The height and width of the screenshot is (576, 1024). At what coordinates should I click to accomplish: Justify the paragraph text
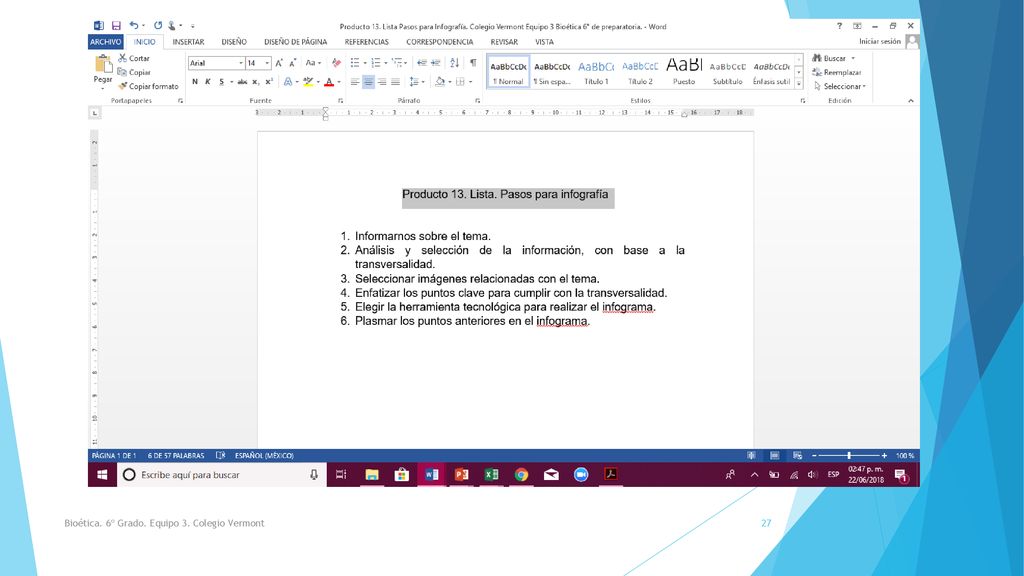click(396, 82)
